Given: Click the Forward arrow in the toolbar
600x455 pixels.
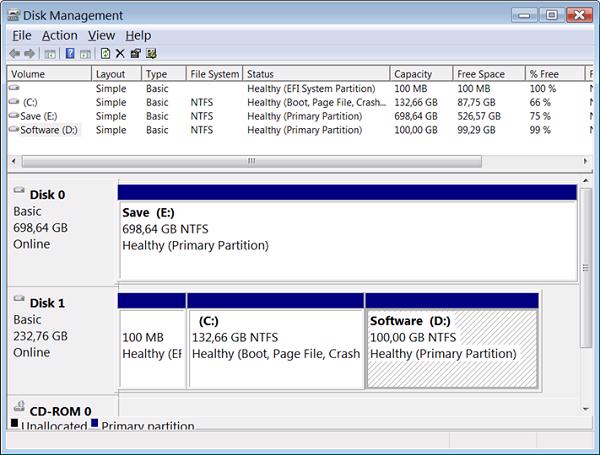Looking at the screenshot, I should 30,53.
